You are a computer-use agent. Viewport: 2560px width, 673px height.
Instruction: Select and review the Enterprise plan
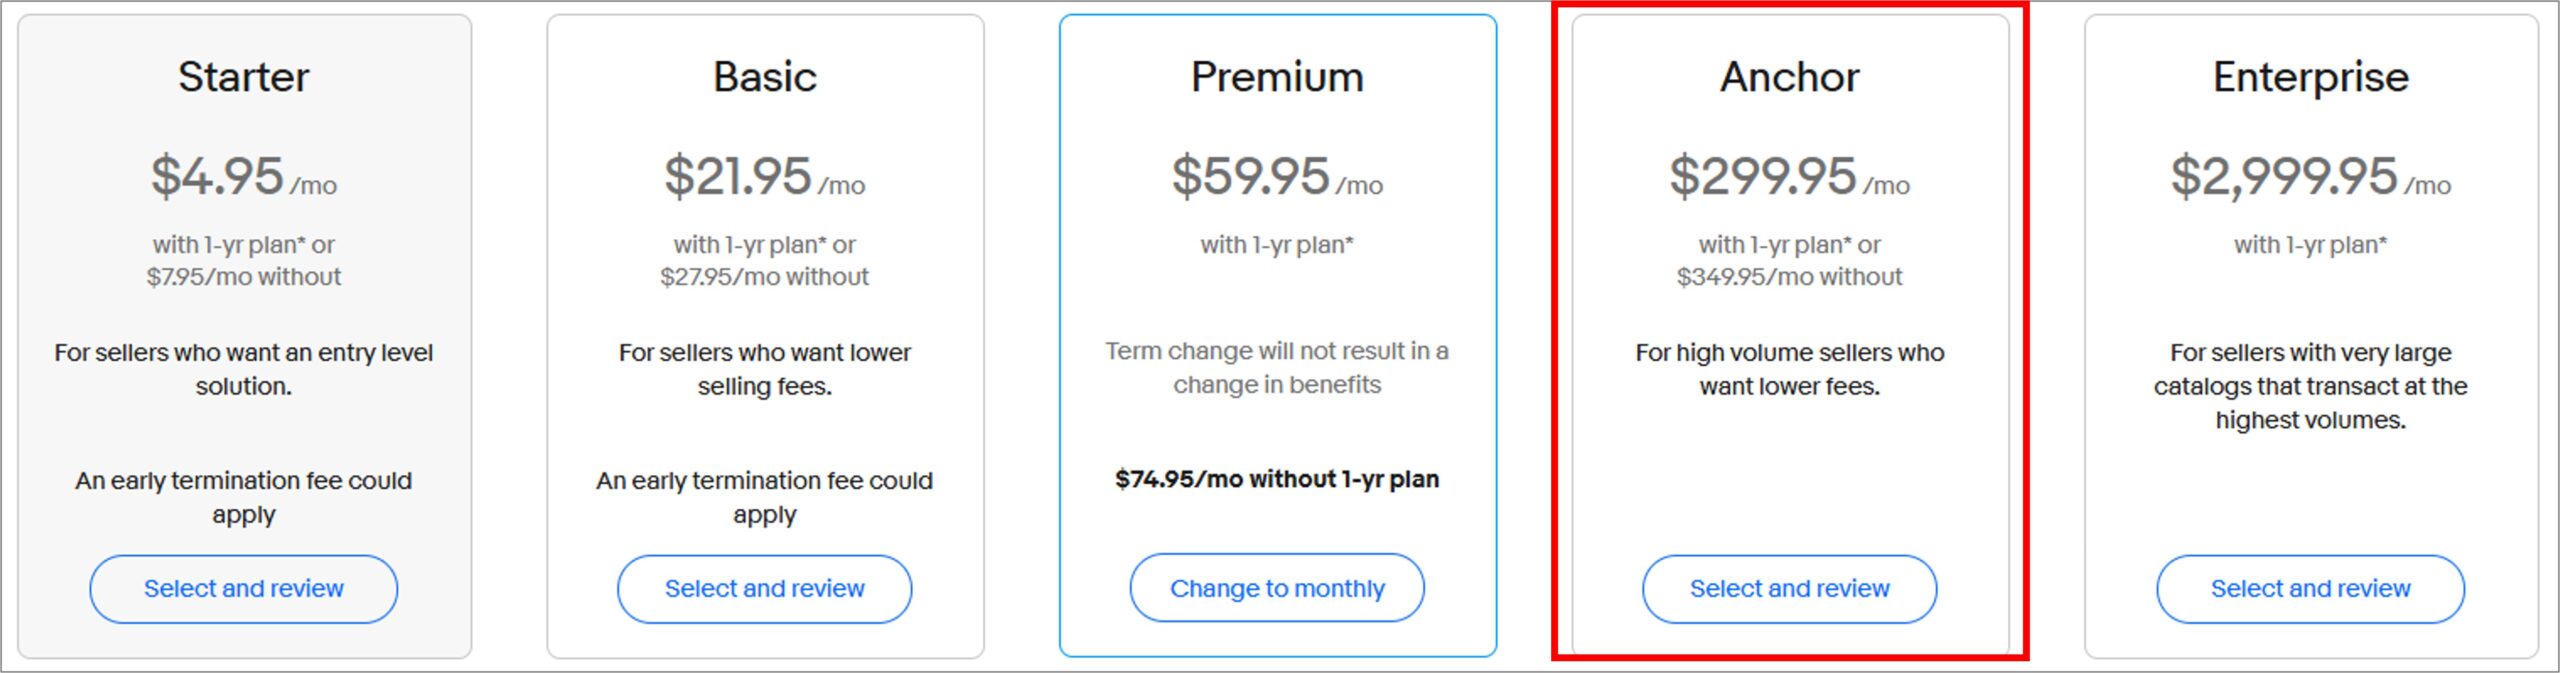pos(2310,589)
